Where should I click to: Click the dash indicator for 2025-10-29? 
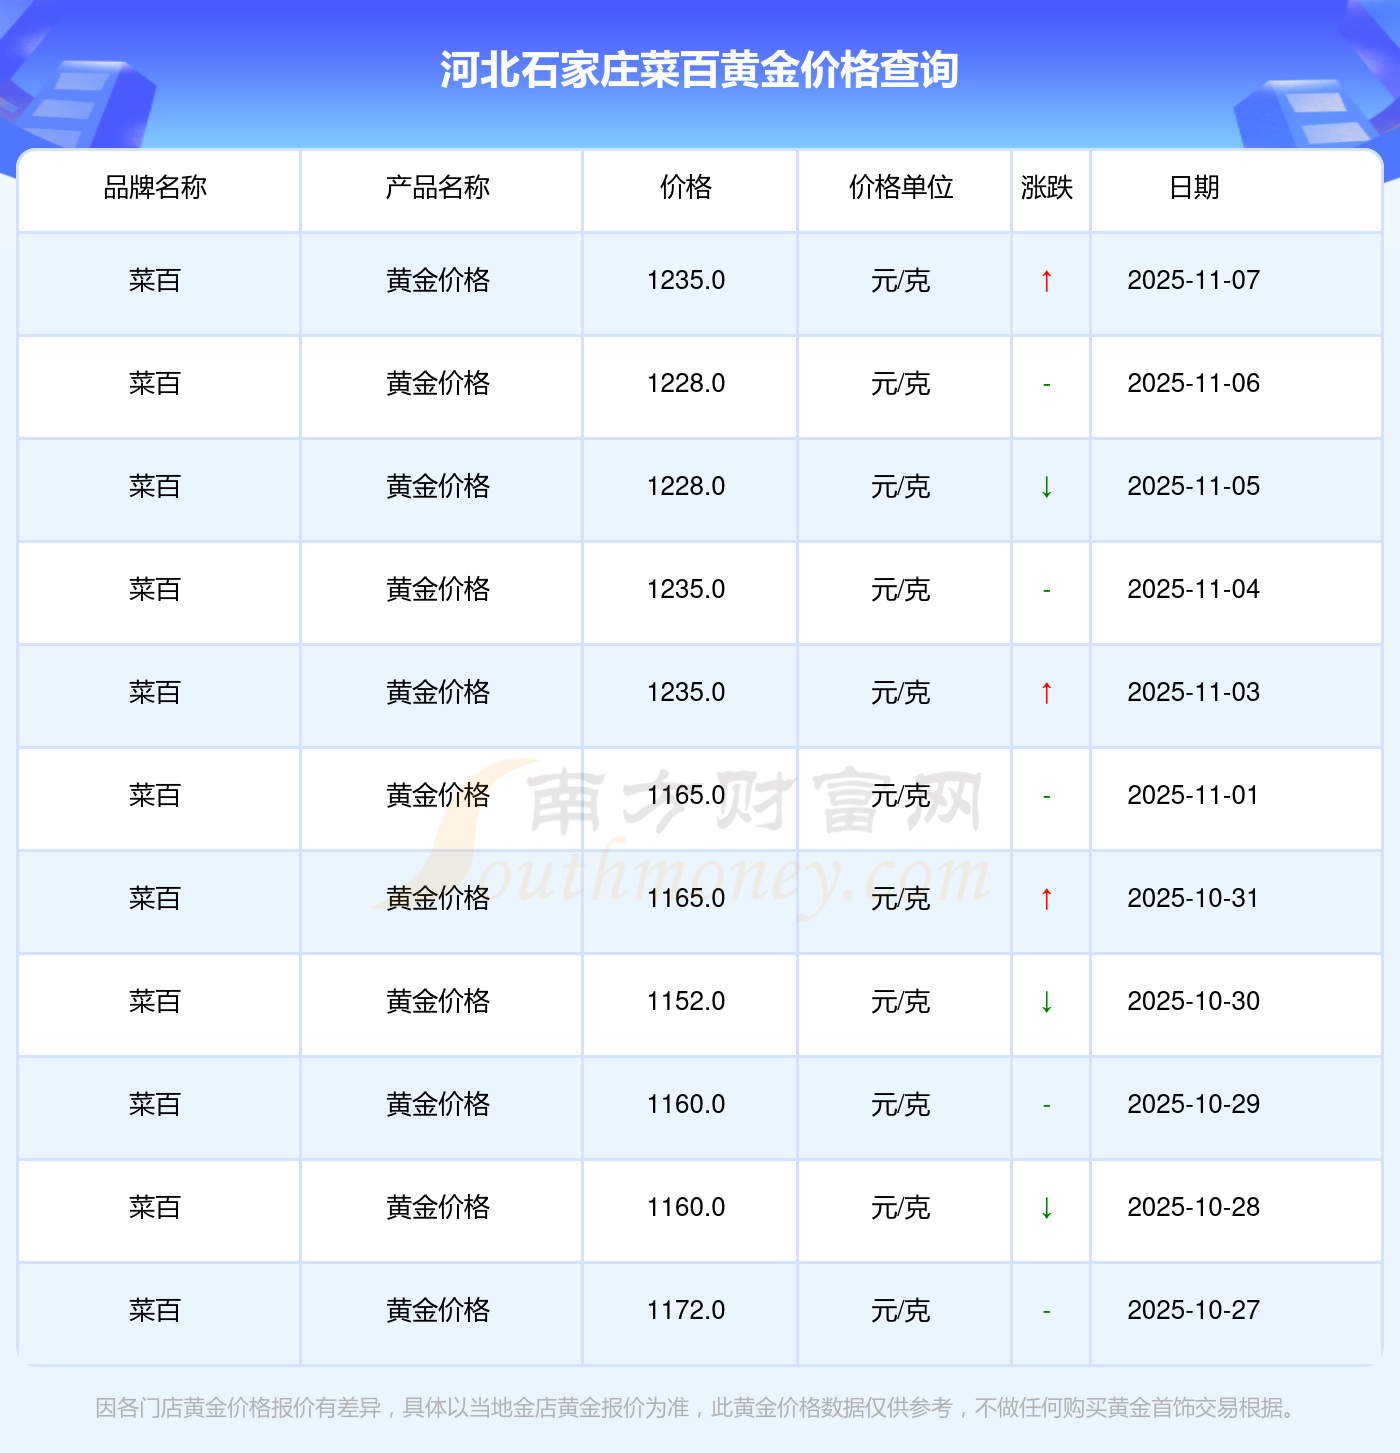[1046, 1105]
